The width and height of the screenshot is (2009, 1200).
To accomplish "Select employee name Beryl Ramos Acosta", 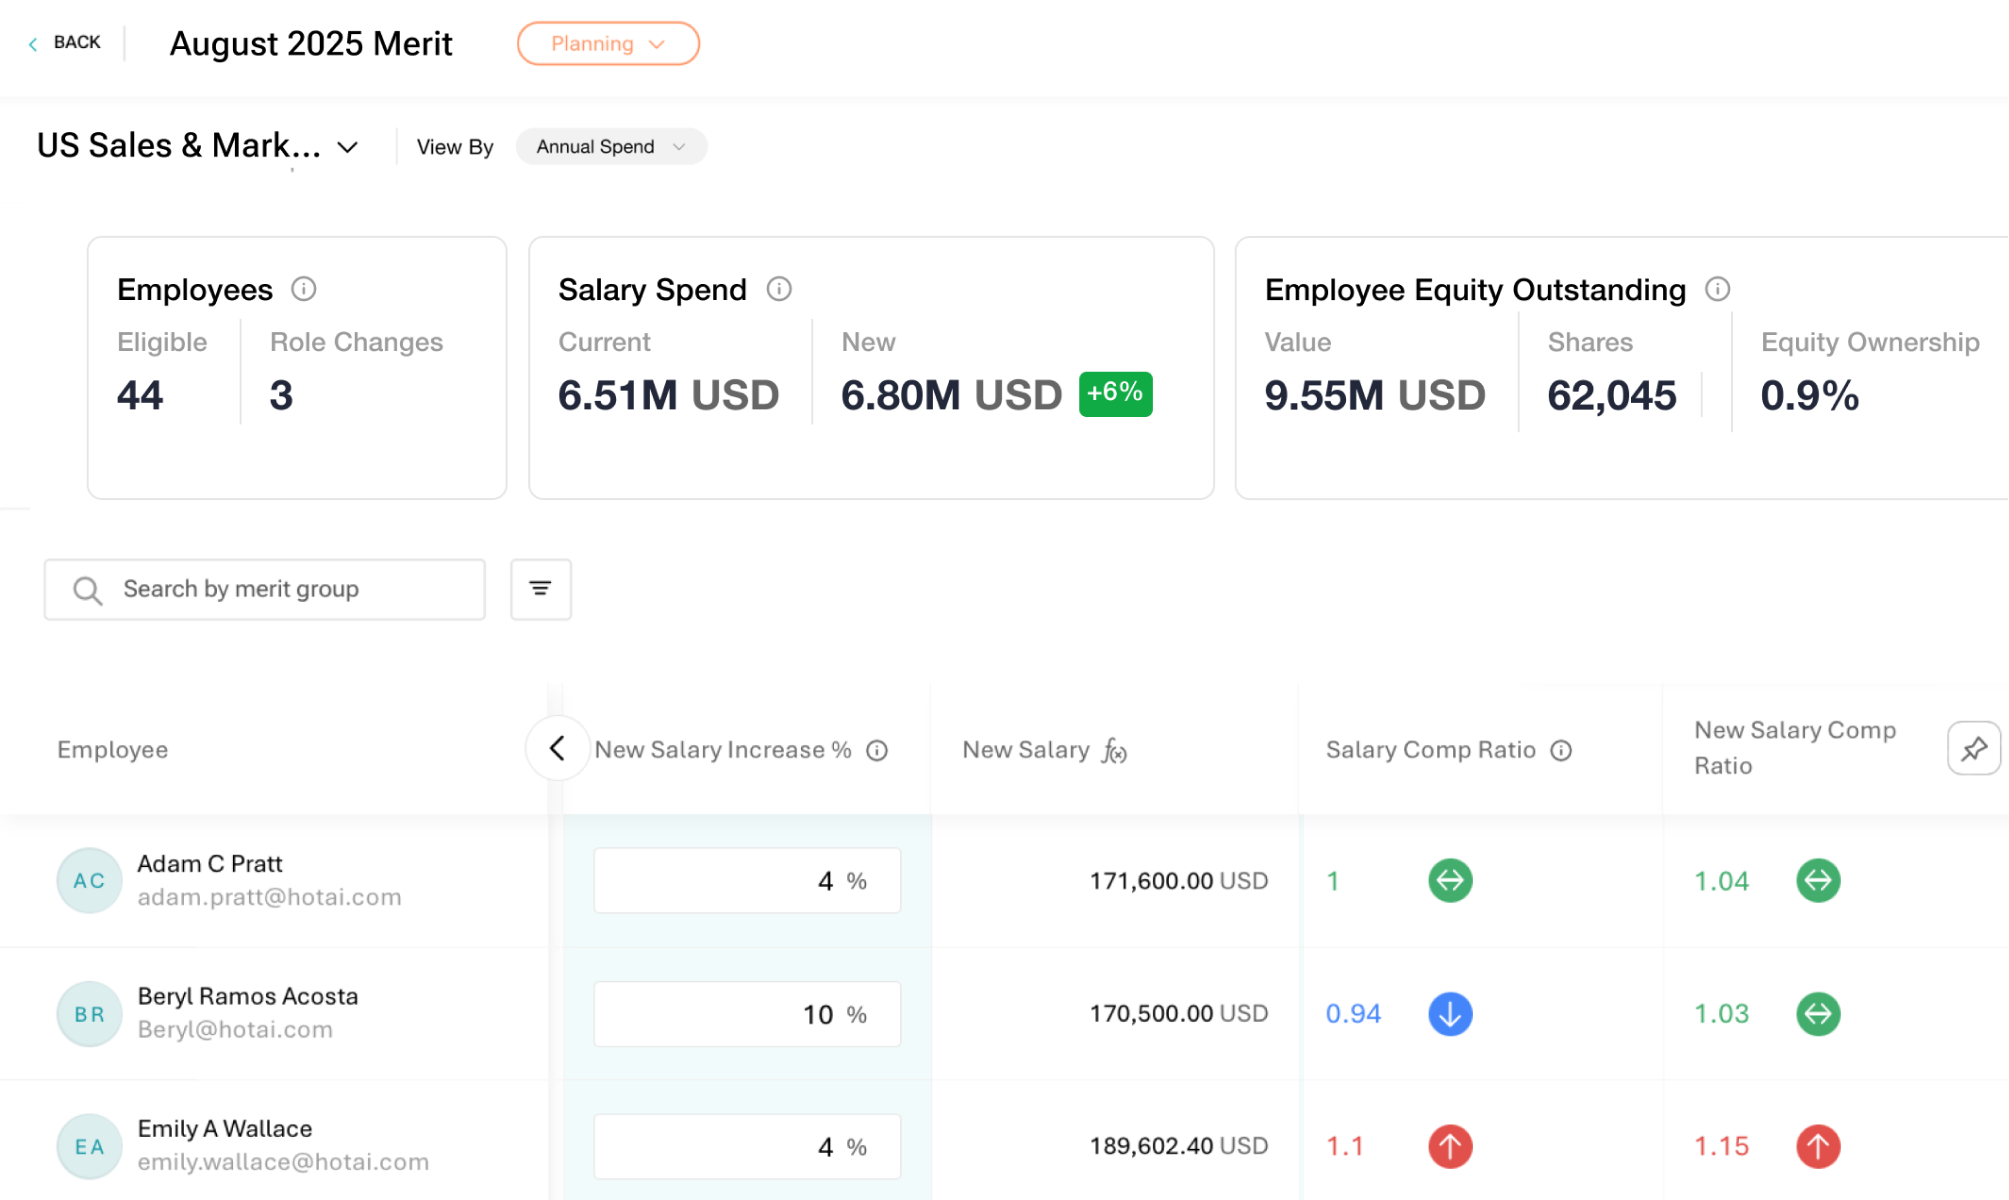I will 248,996.
